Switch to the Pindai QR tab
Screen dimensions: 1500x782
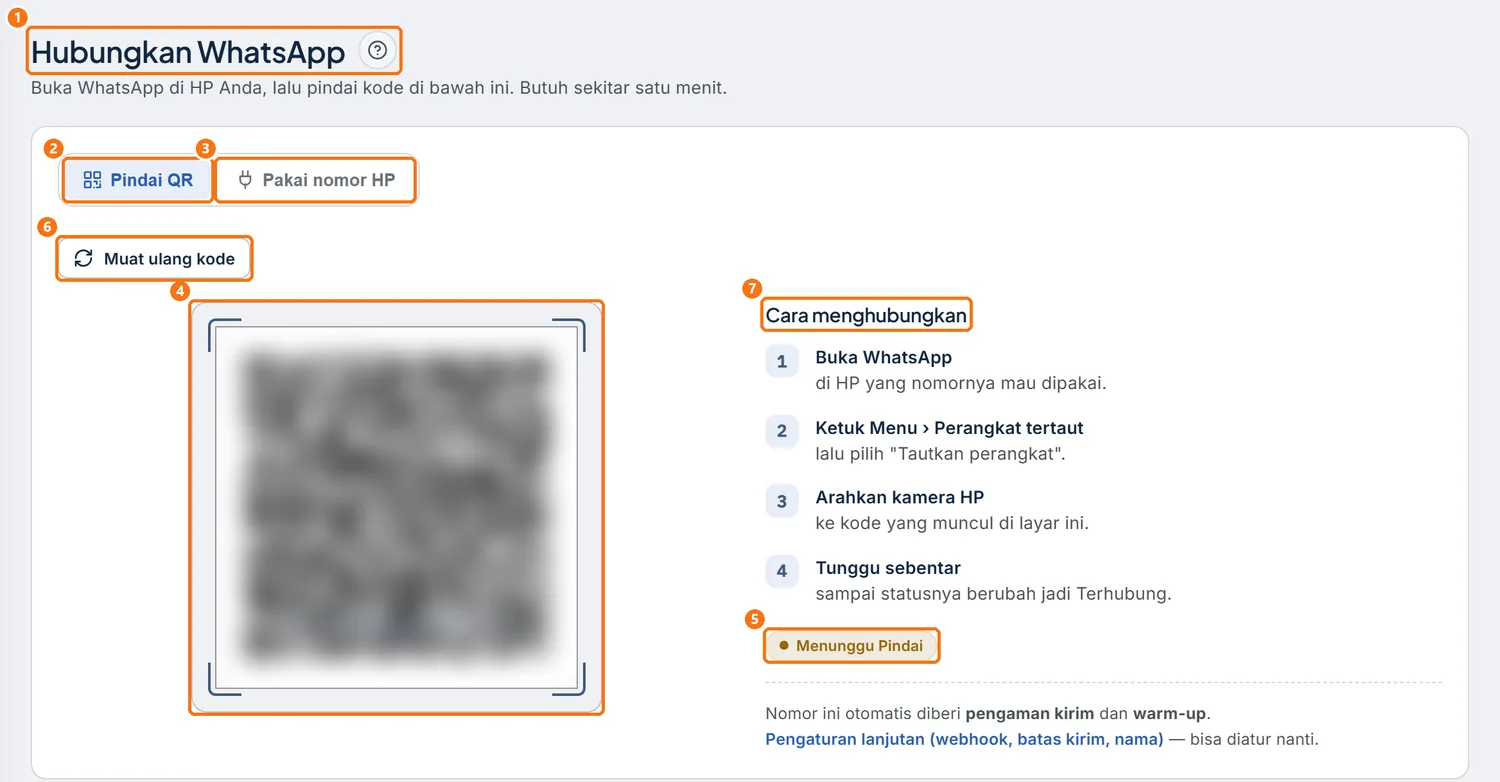(138, 180)
